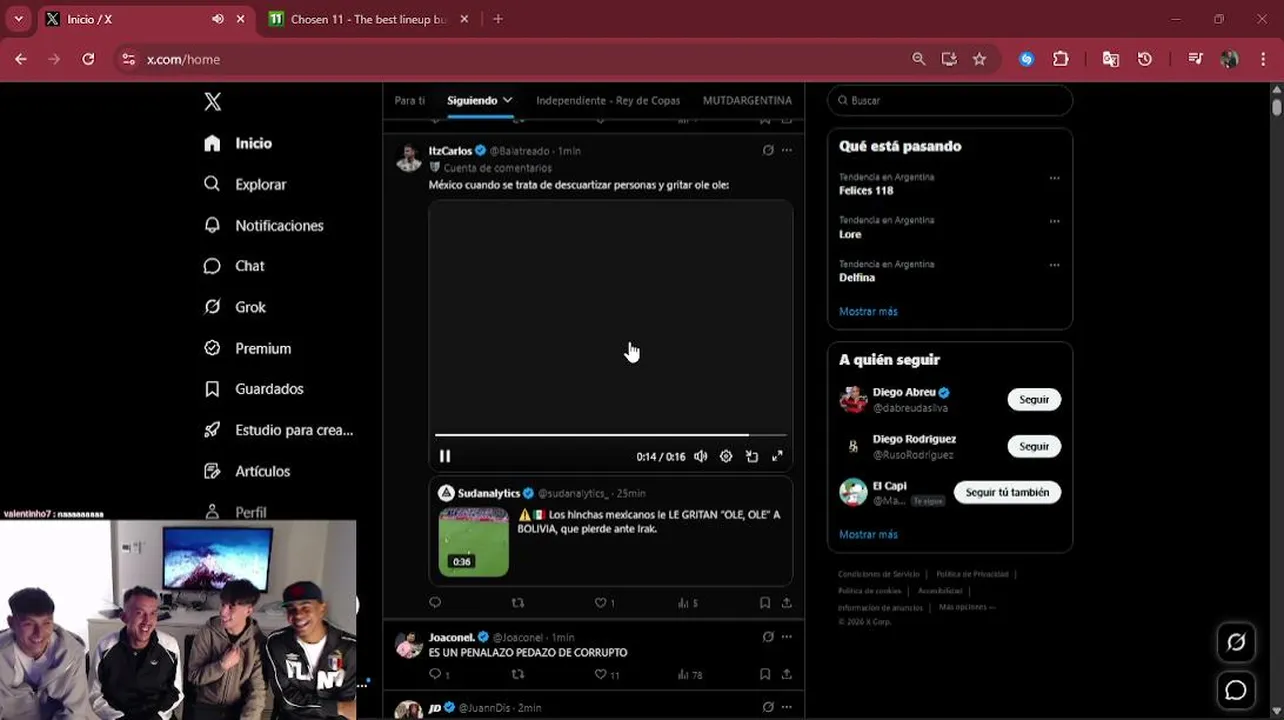Screen dimensions: 1284x720
Task: Reply to ItzCarlos post
Action: tap(435, 603)
